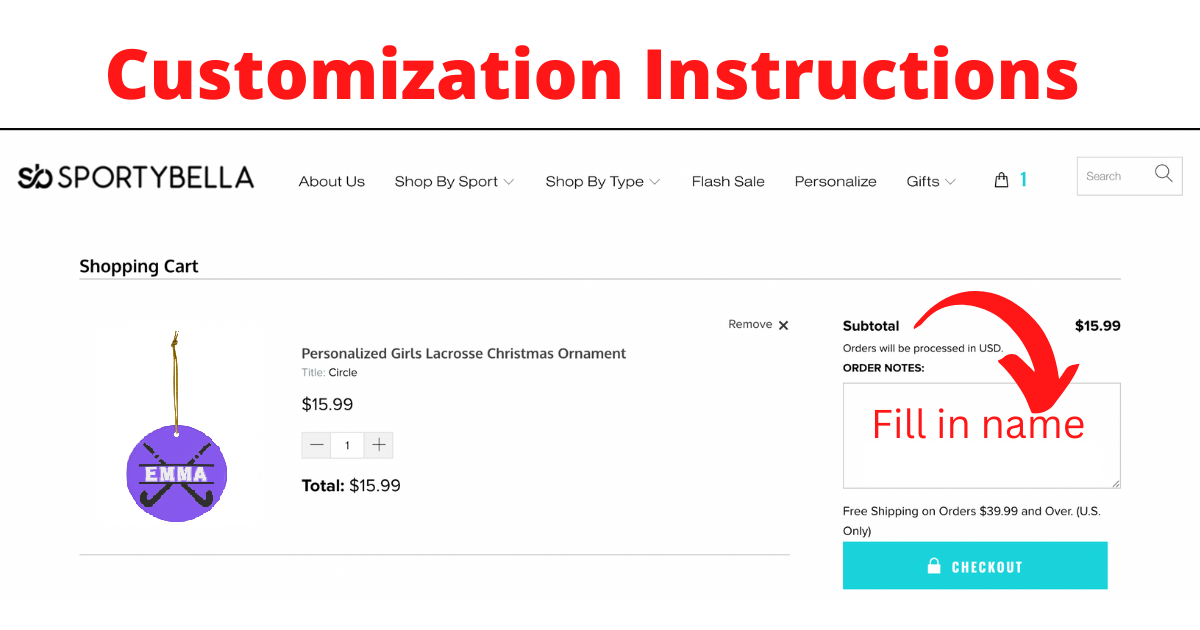
Task: Click the search magnifier icon
Action: 1163,174
